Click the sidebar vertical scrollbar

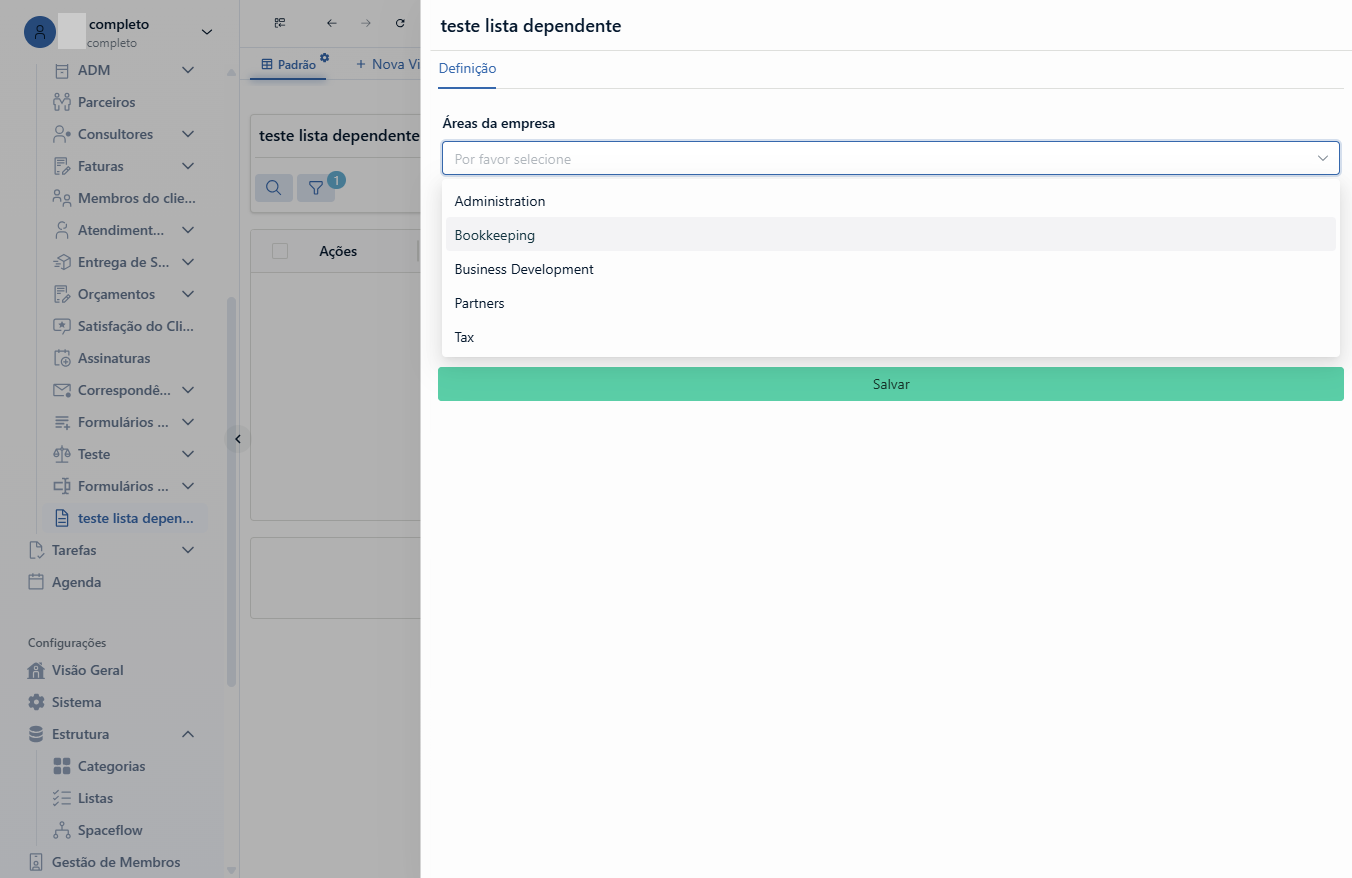click(x=232, y=491)
